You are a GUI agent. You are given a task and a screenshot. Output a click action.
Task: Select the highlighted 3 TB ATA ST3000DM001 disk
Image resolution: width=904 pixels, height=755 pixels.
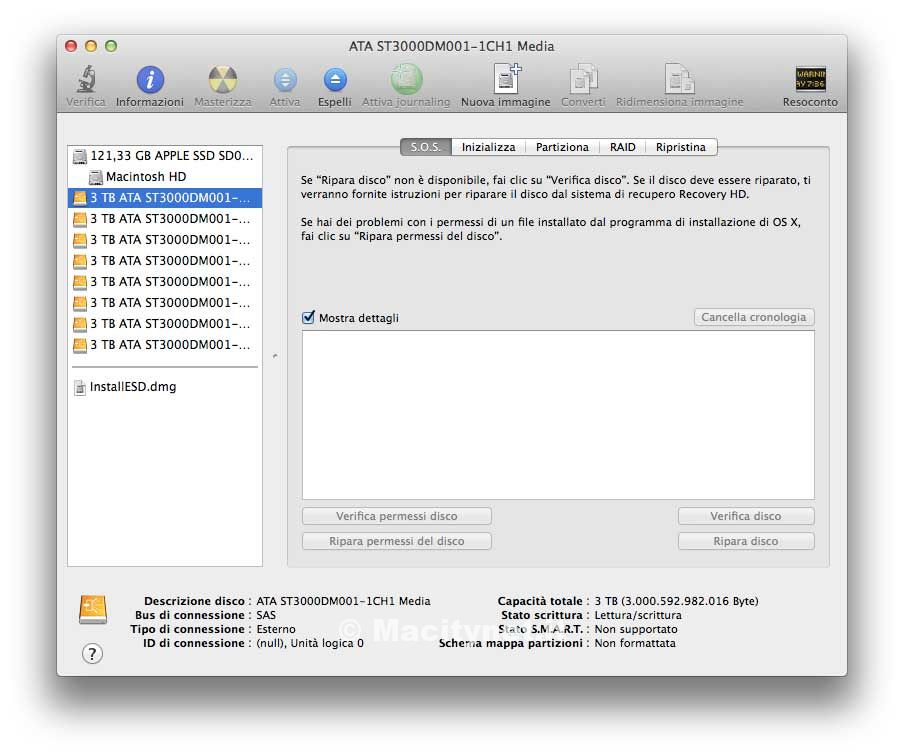click(165, 198)
